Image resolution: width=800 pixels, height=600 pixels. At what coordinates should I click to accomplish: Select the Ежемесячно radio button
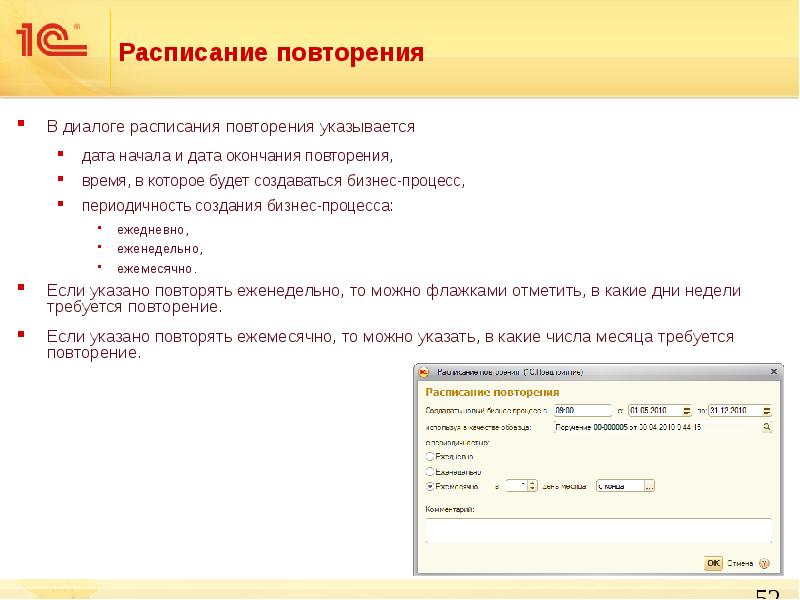[430, 486]
